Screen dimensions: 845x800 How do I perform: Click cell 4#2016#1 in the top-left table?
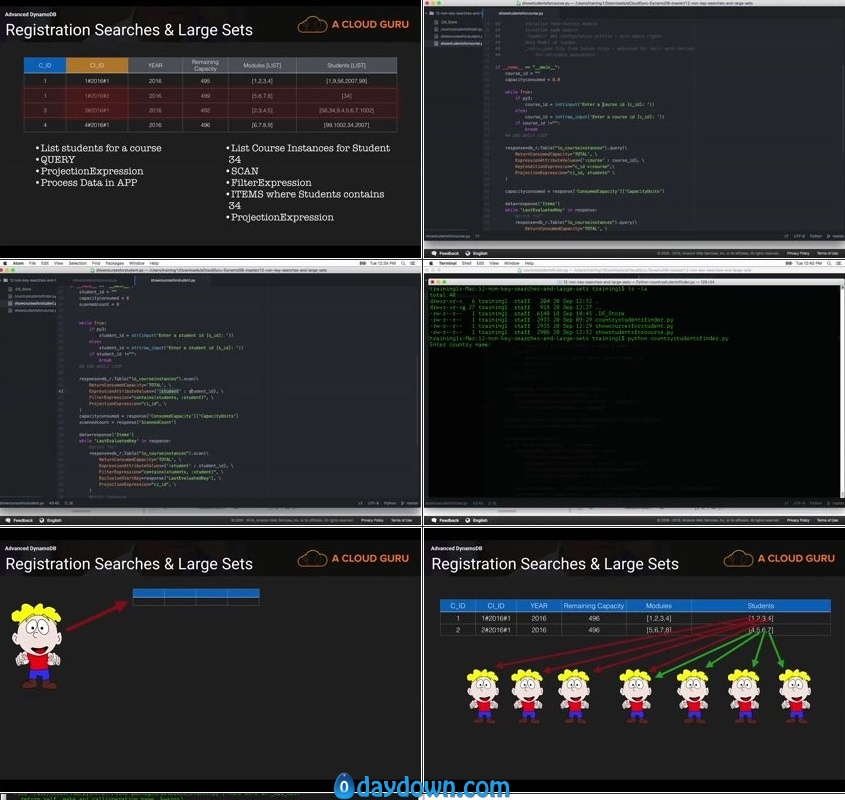(x=97, y=125)
